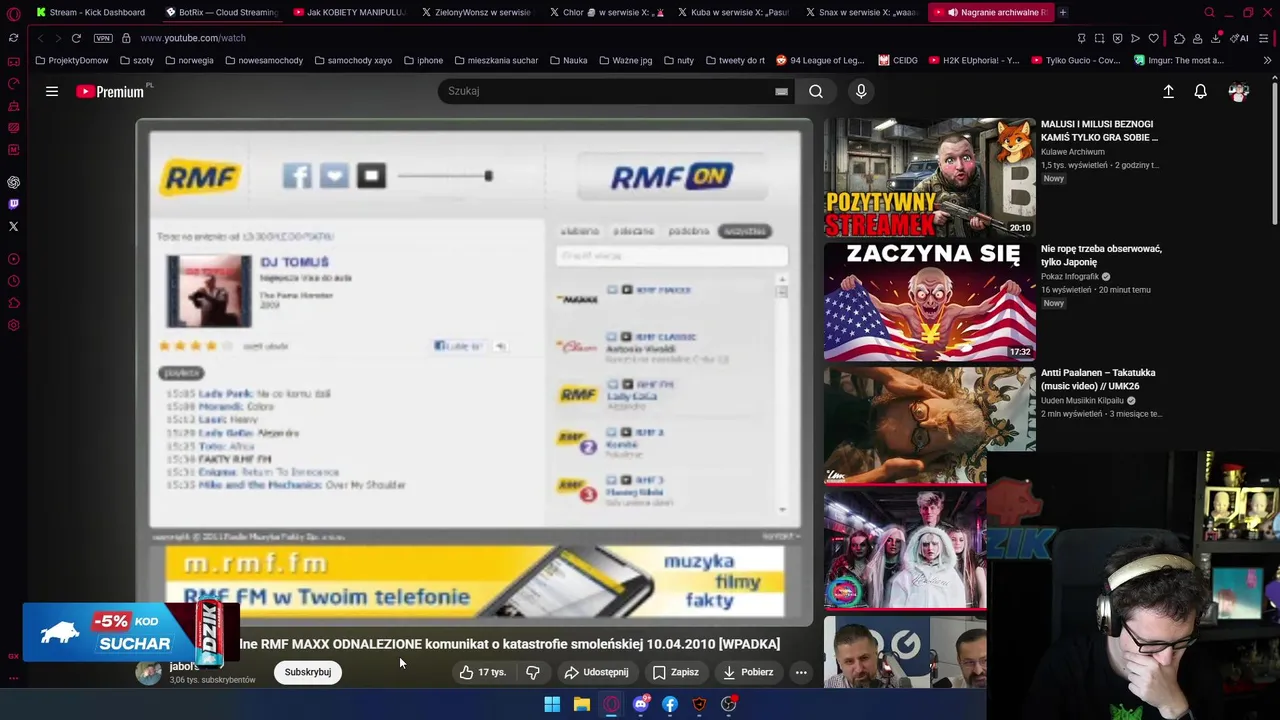The height and width of the screenshot is (720, 1280).
Task: Switch to the Jak KOBIETY MANIPULU tab
Action: pyautogui.click(x=350, y=13)
